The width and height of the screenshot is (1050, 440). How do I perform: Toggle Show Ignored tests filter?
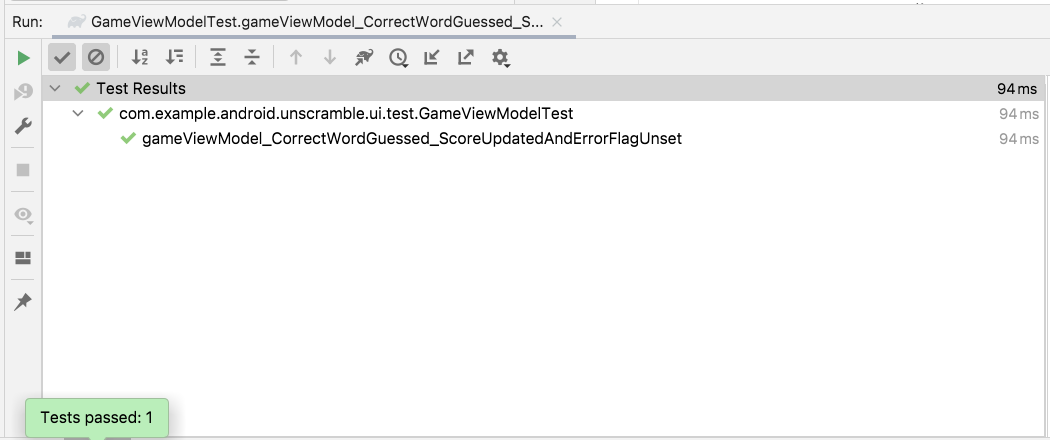tap(96, 58)
